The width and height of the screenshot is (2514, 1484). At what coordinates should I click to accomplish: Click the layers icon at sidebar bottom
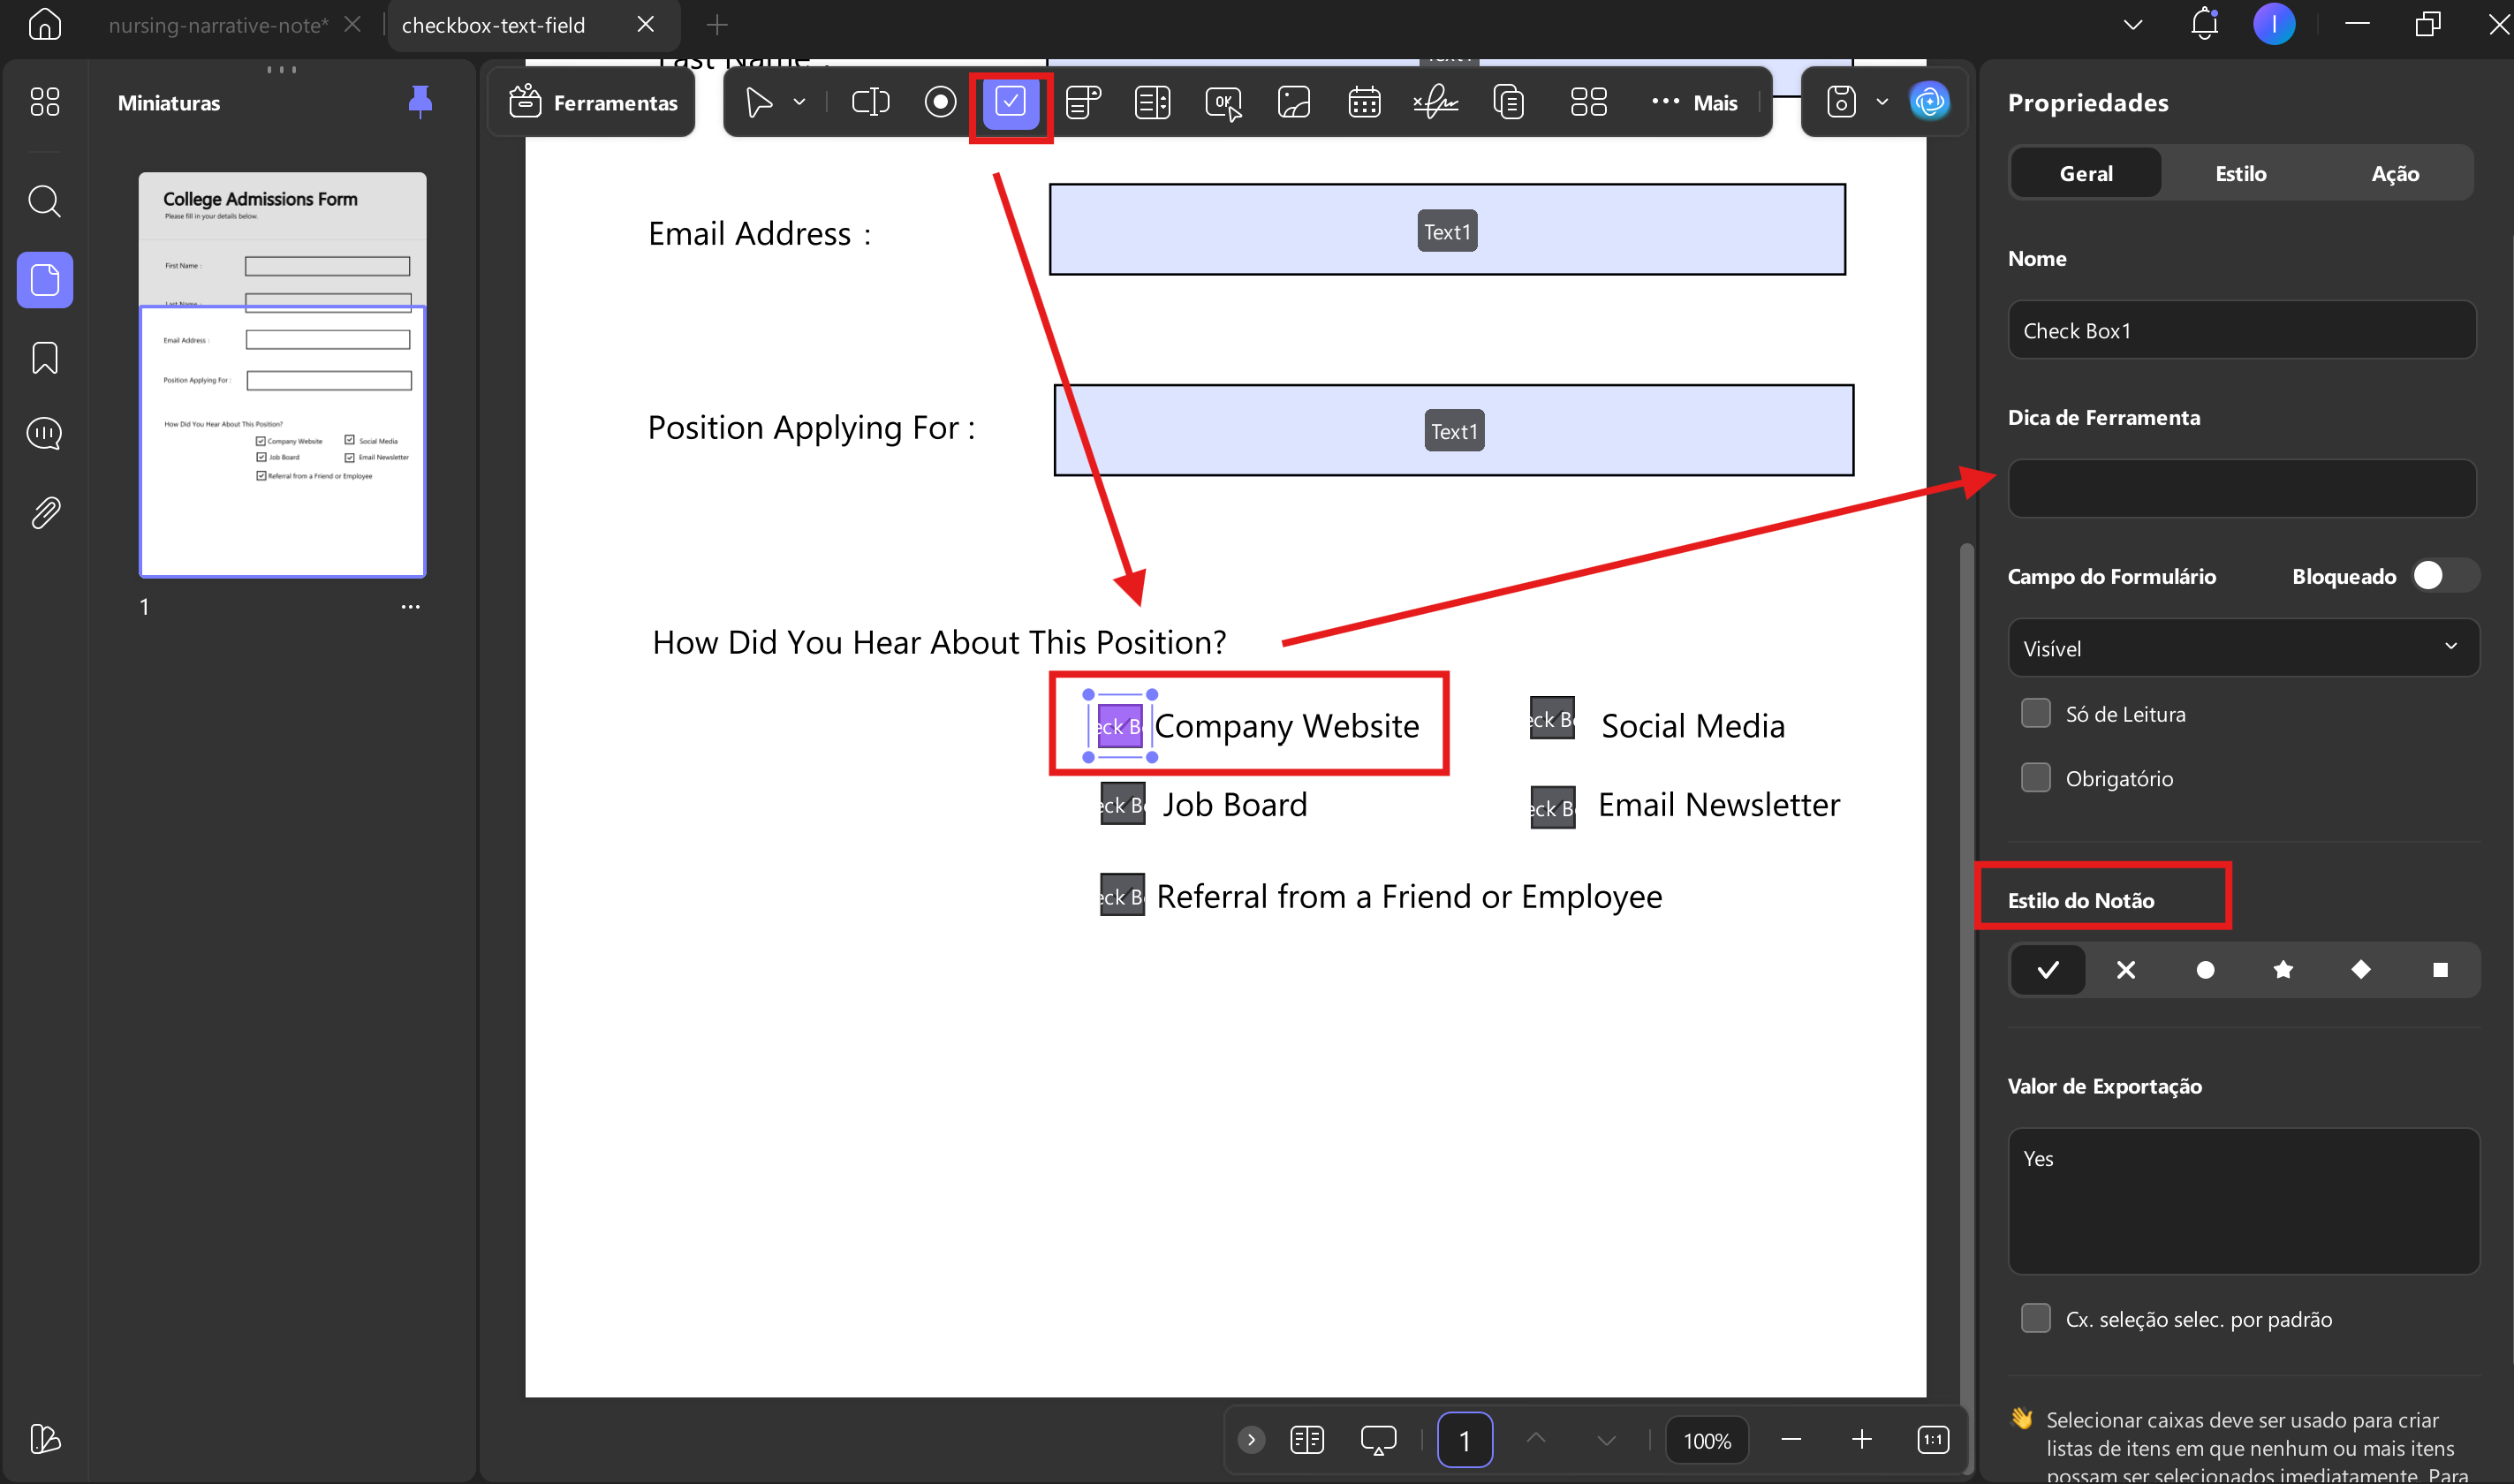[44, 1439]
